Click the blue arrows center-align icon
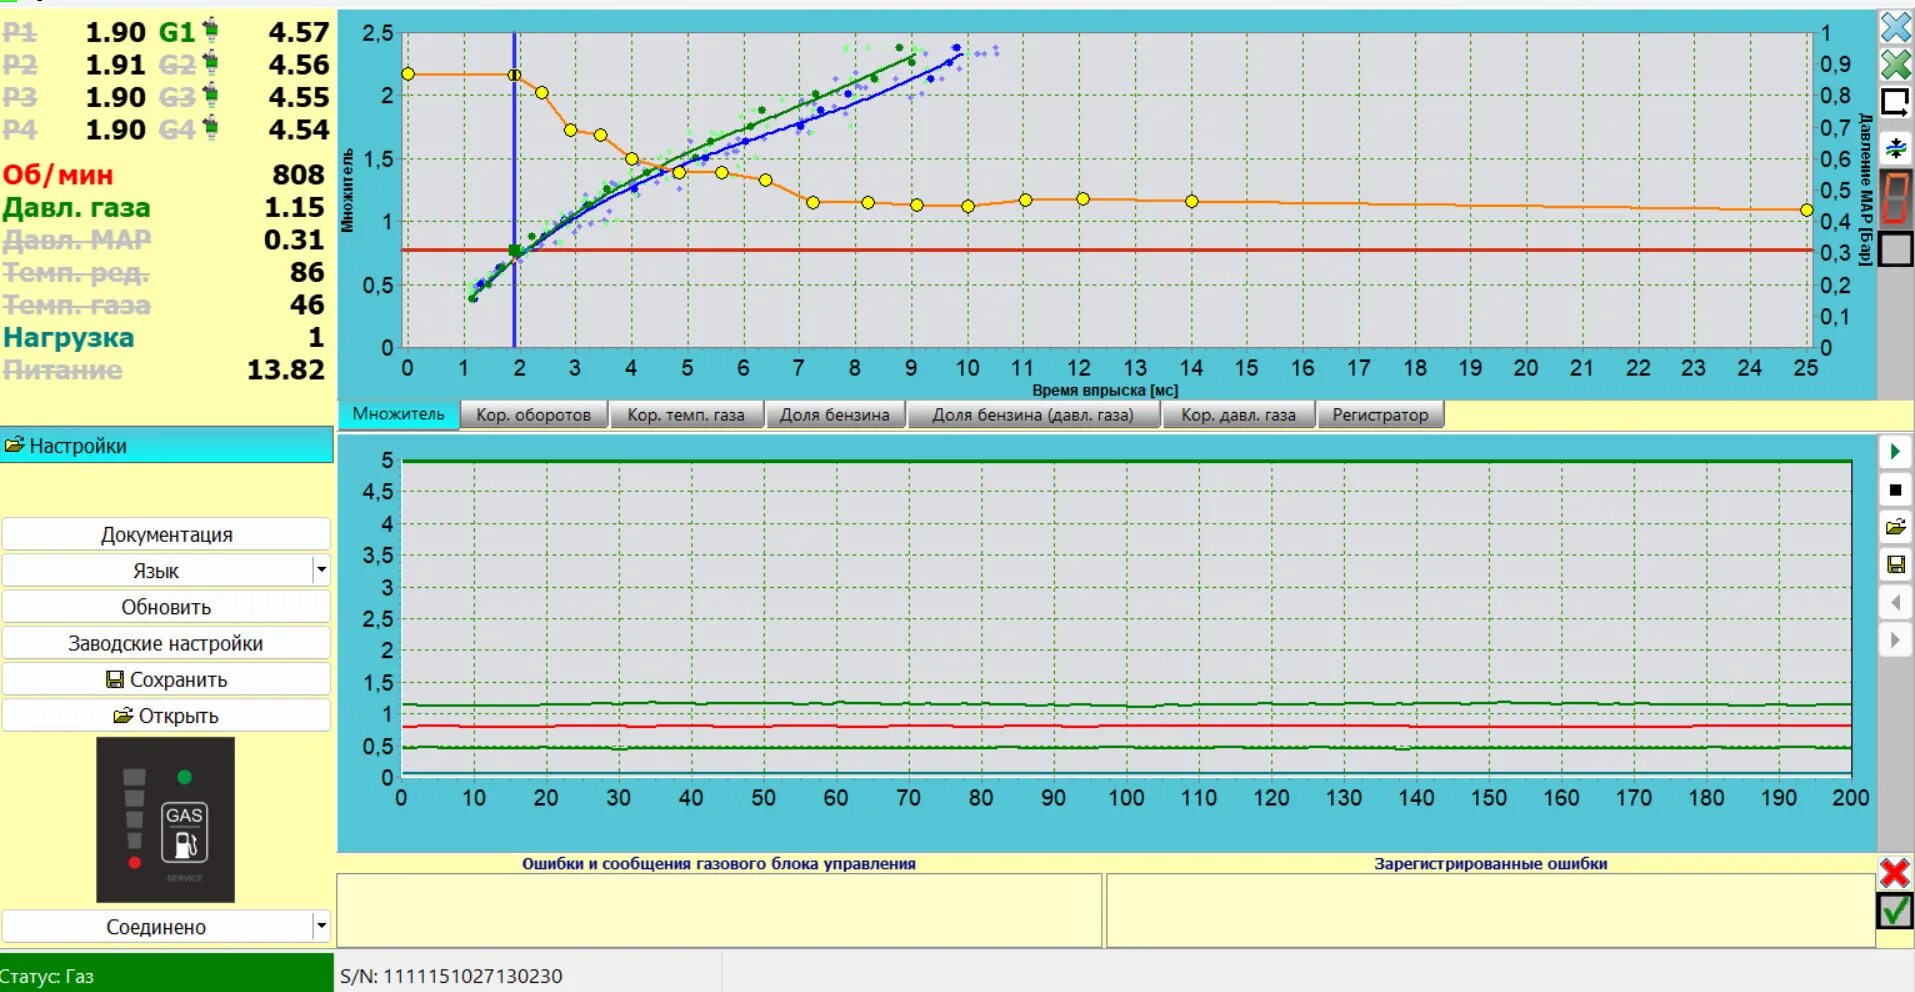The height and width of the screenshot is (992, 1915). [1895, 149]
